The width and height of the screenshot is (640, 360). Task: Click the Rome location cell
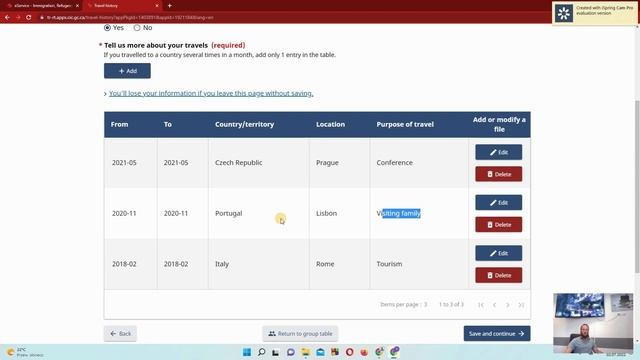340,264
